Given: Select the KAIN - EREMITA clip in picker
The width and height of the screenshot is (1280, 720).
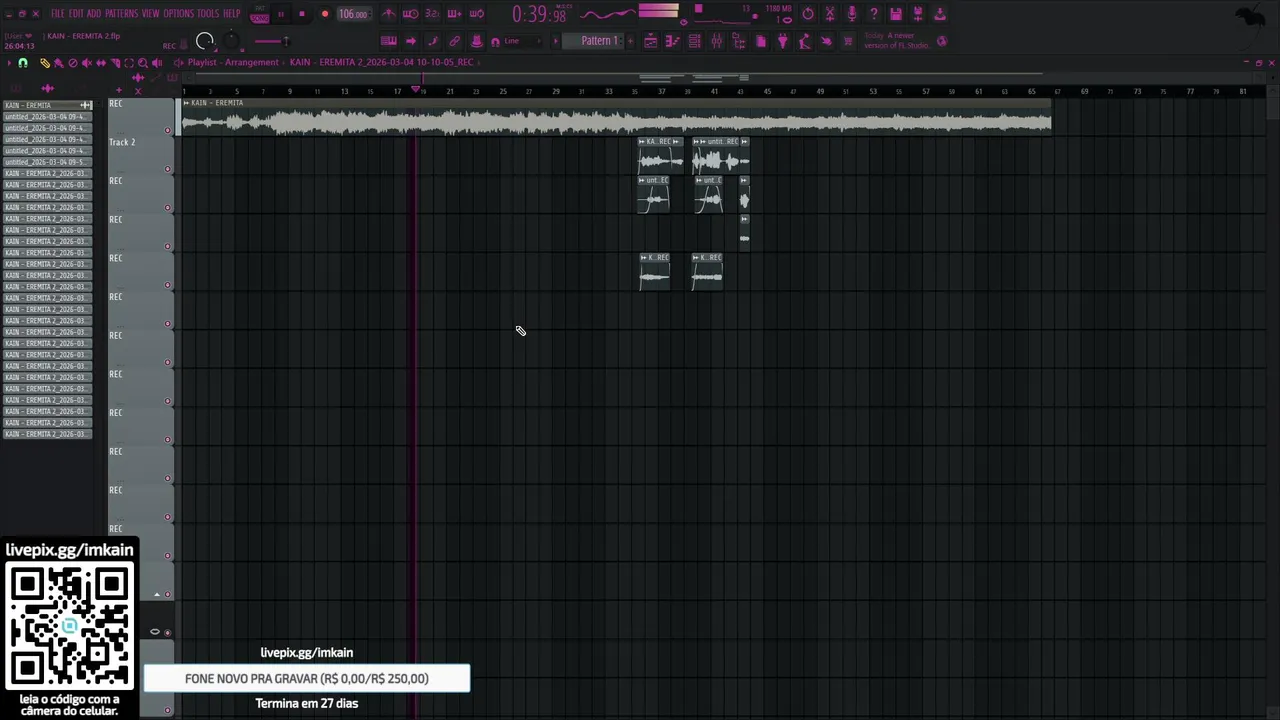Looking at the screenshot, I should (48, 105).
